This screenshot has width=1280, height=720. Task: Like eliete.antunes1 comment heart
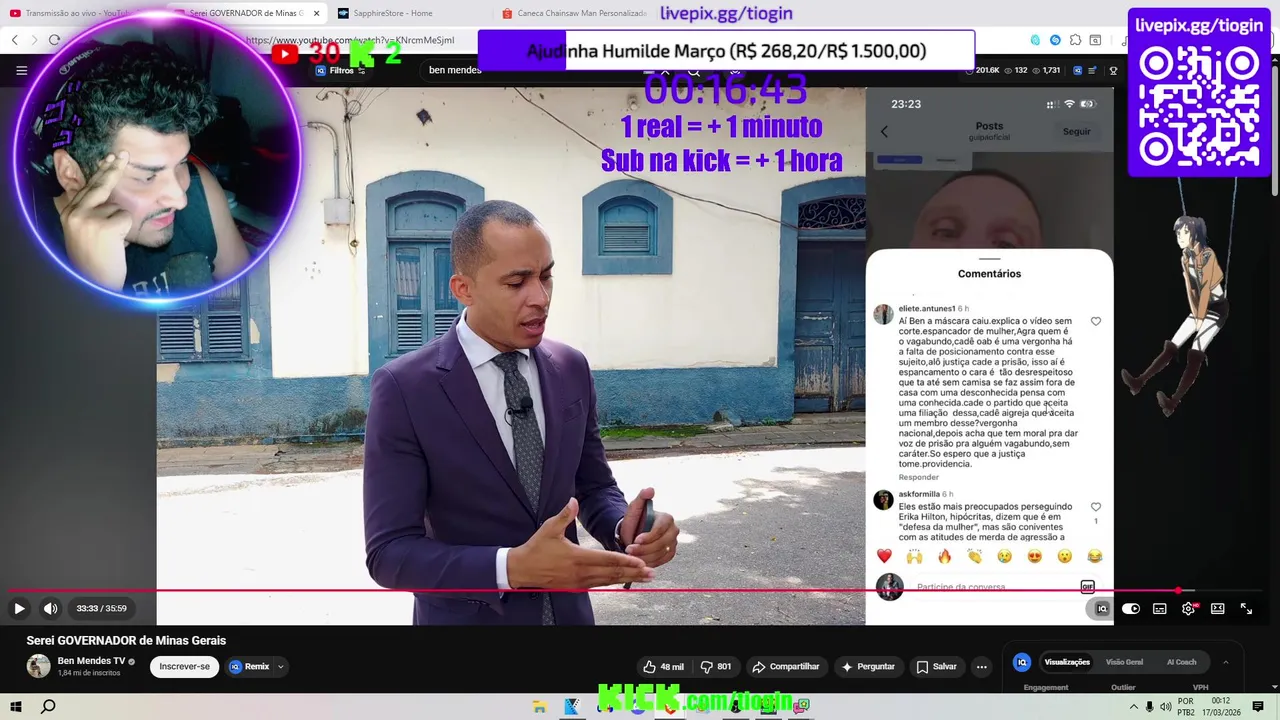(1096, 322)
